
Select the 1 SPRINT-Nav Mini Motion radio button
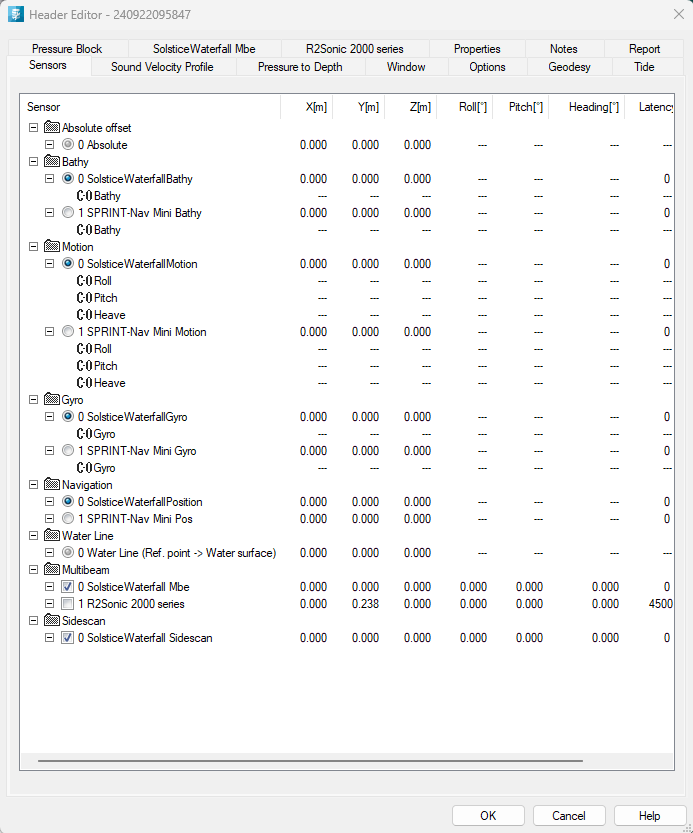[x=67, y=332]
